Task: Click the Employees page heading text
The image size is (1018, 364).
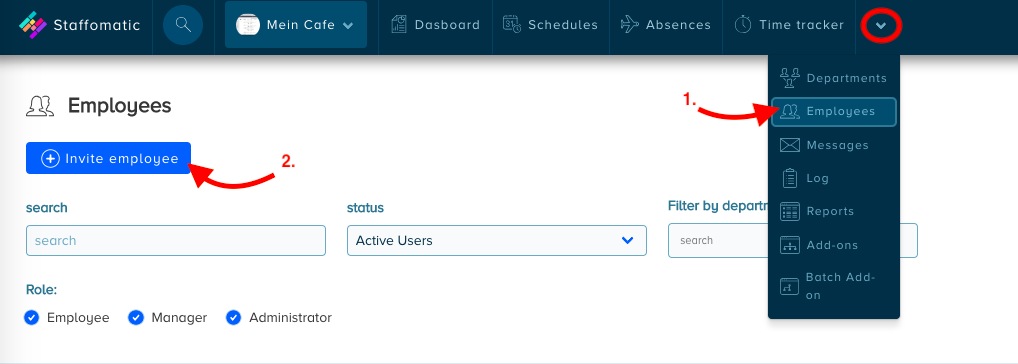Action: coord(119,106)
